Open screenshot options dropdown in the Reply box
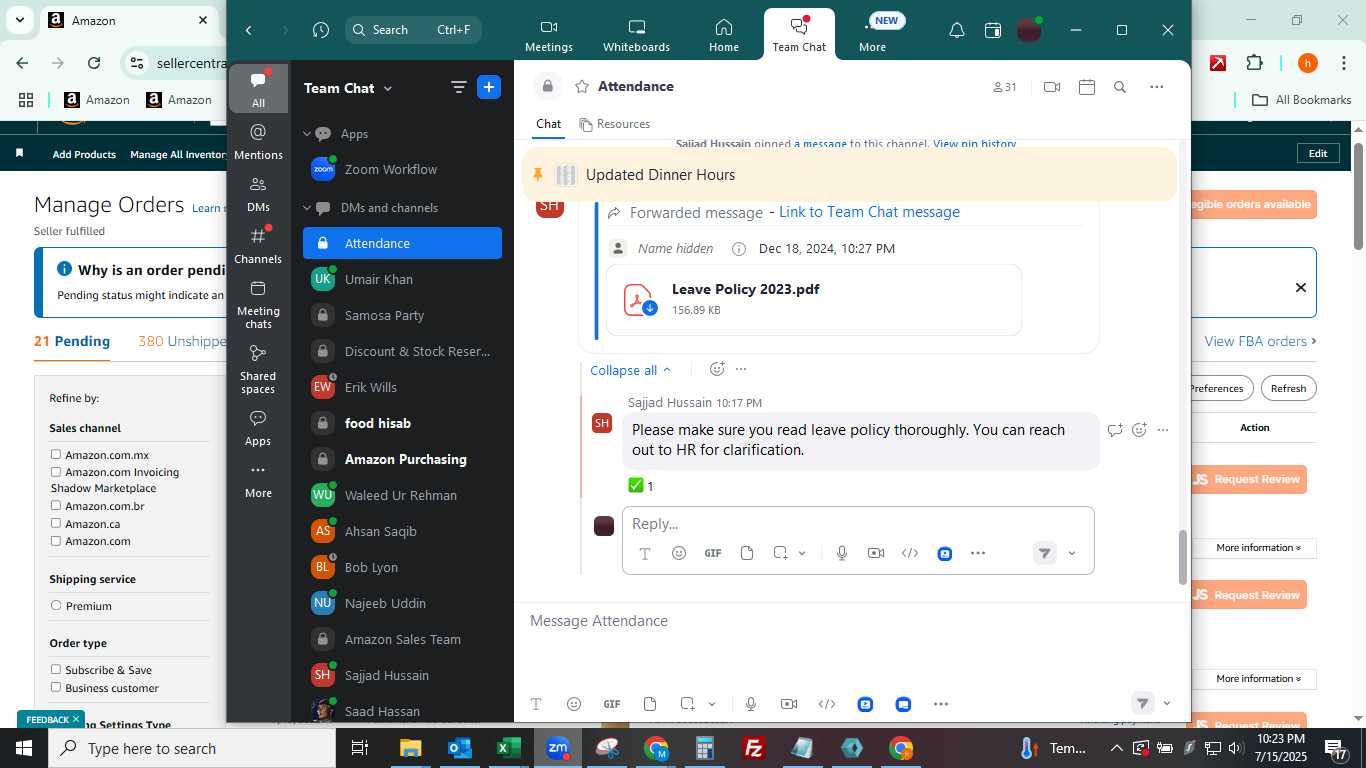The height and width of the screenshot is (768, 1366). 802,553
